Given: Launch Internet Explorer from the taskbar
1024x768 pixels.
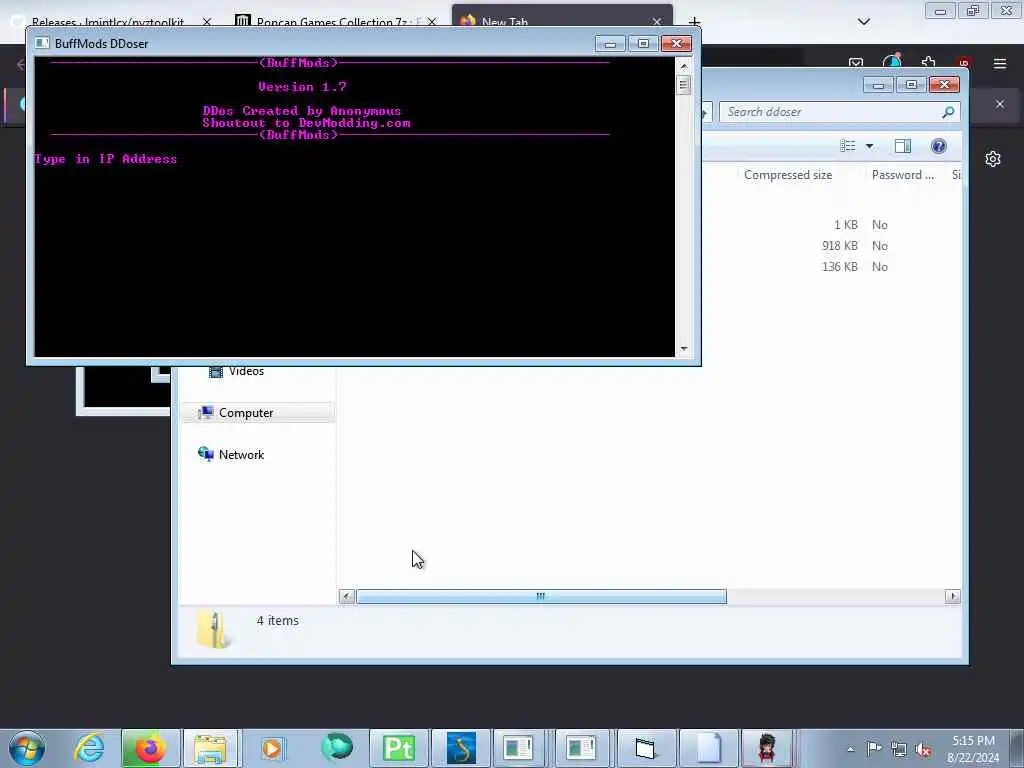Looking at the screenshot, I should [89, 748].
